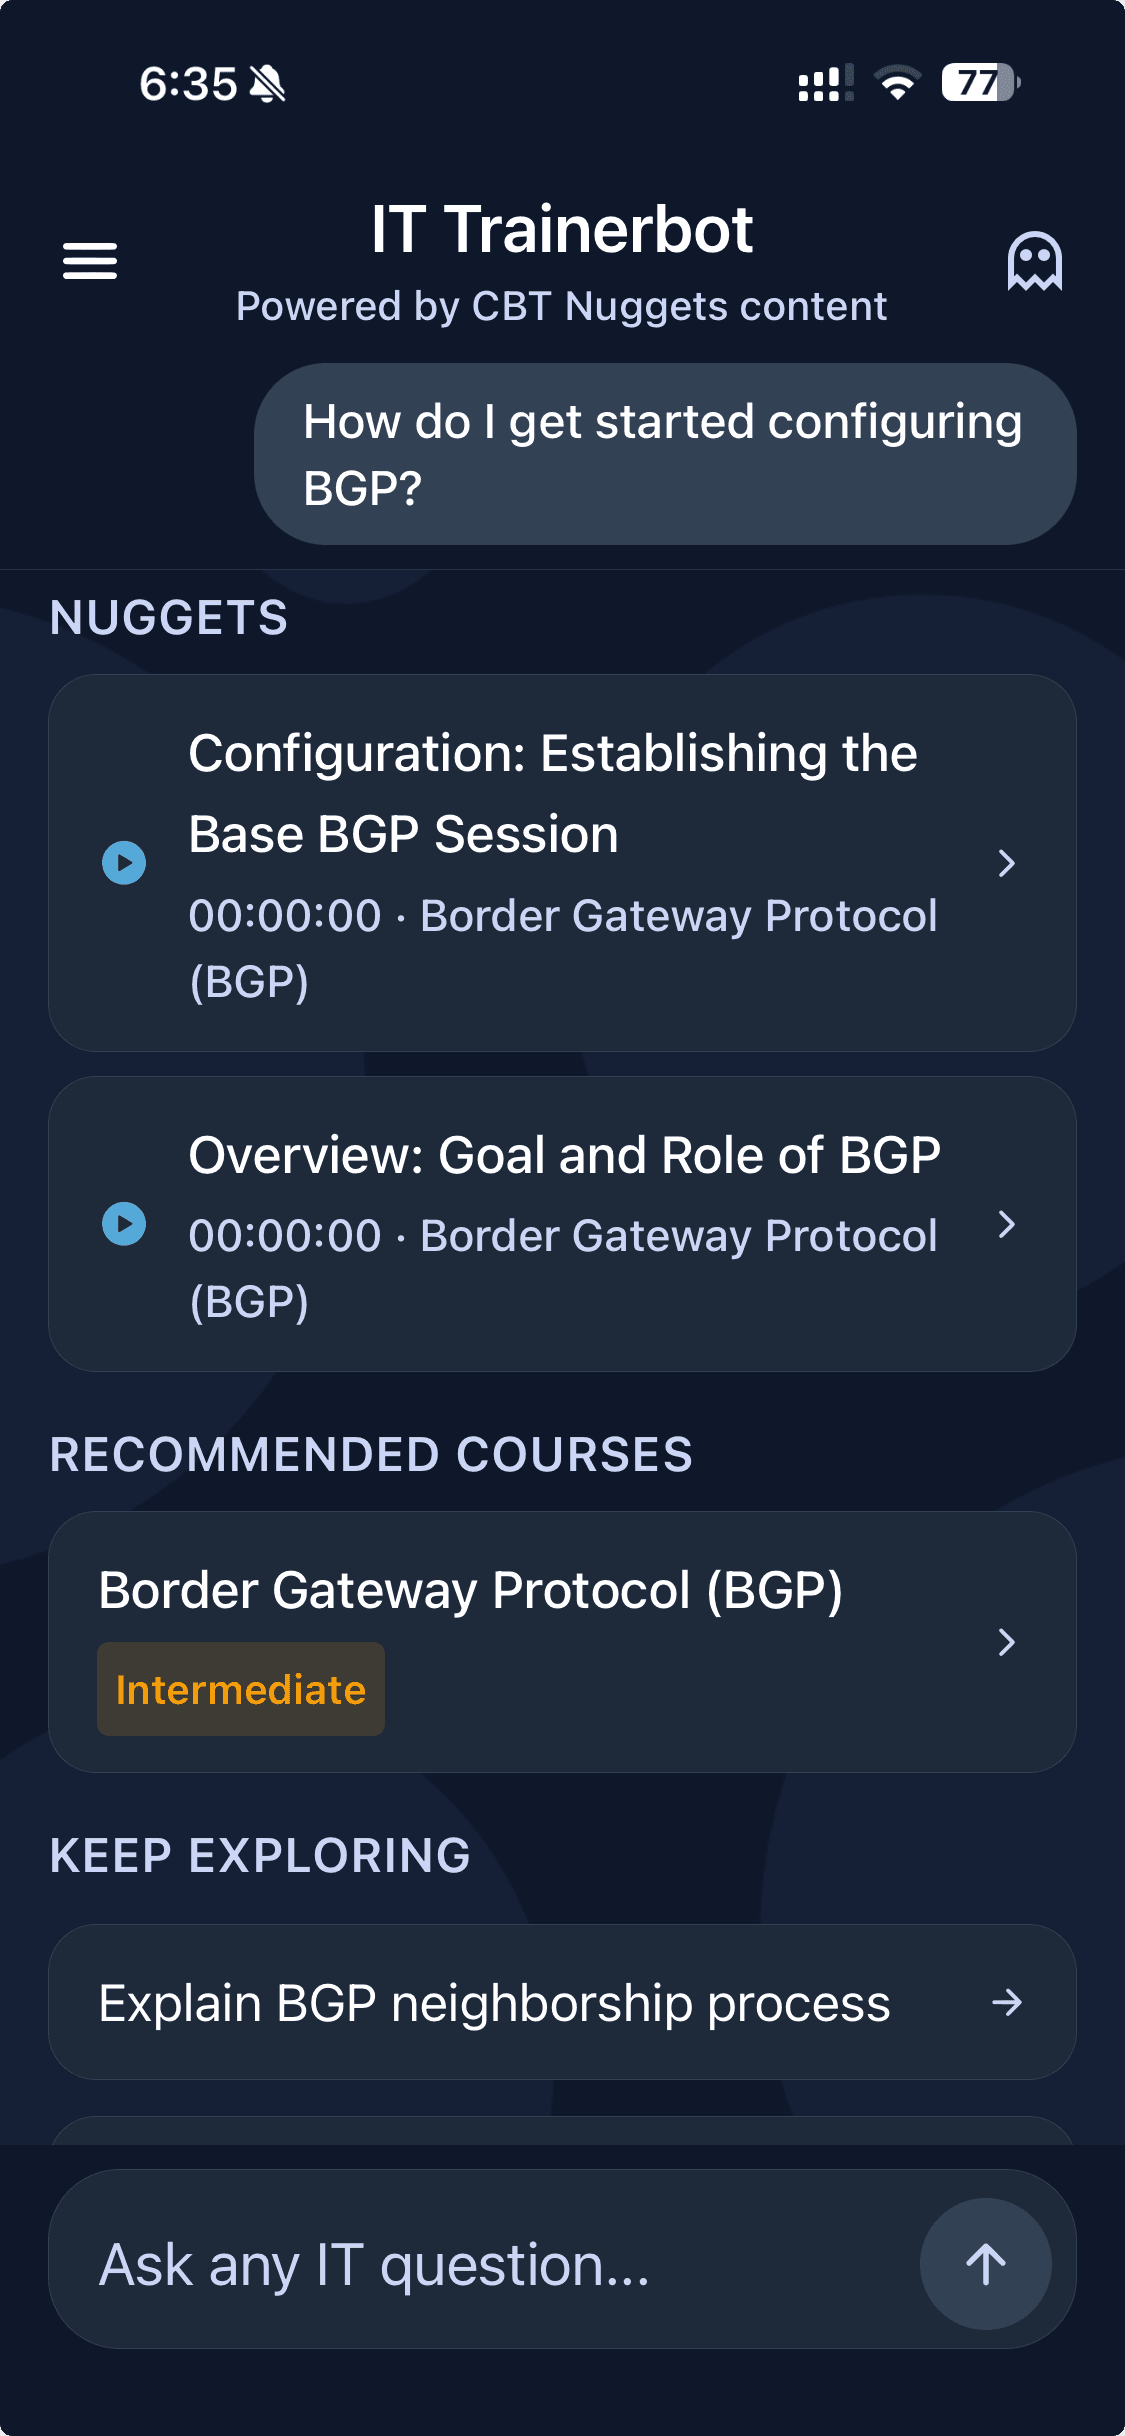Play the Goal and Role of BGP nugget
1125x2436 pixels.
click(124, 1224)
